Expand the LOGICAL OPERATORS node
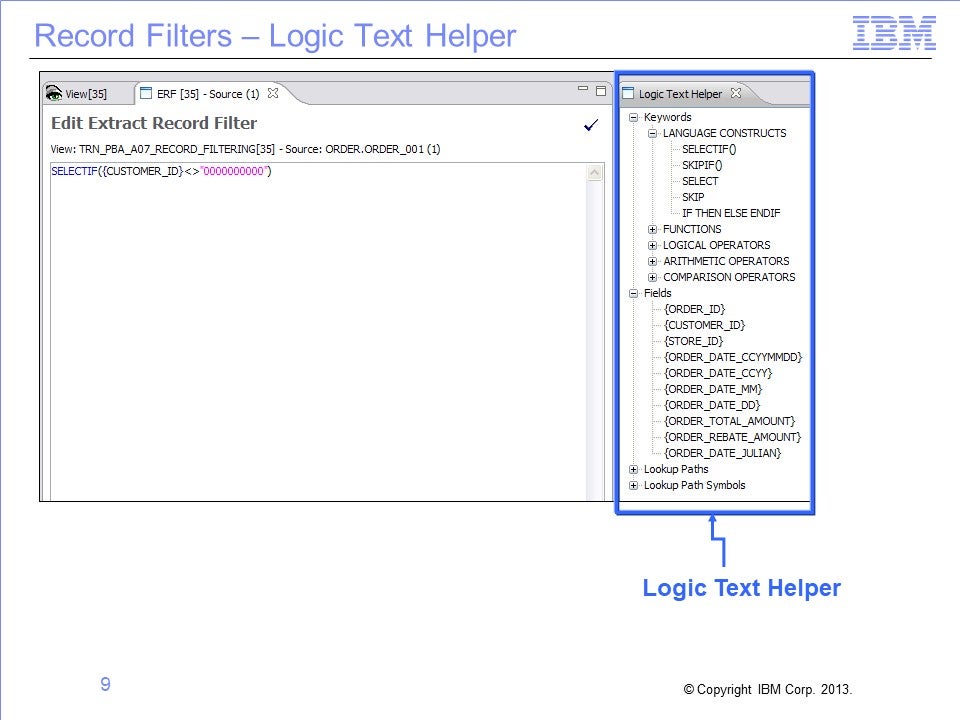The height and width of the screenshot is (720, 960). [x=653, y=245]
